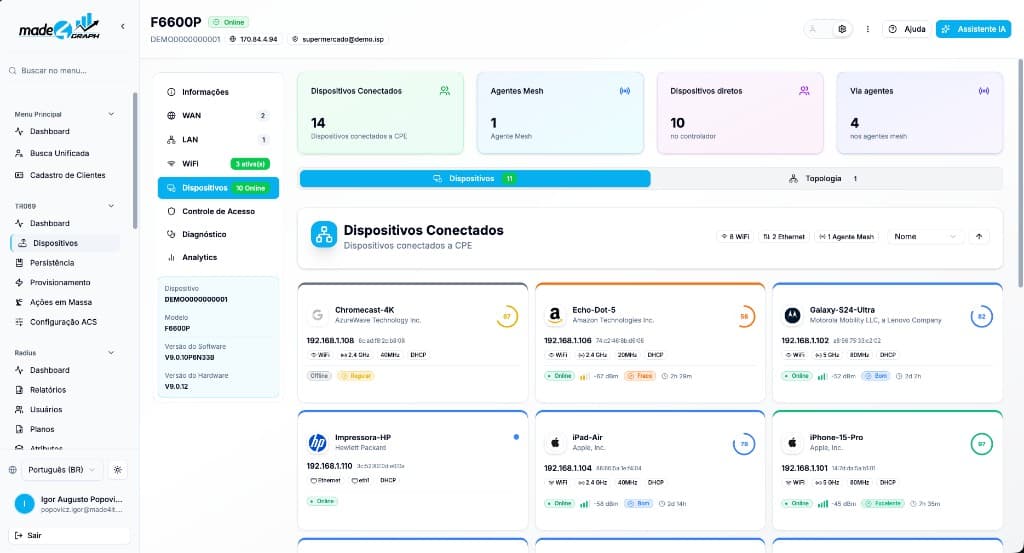The width and height of the screenshot is (1024, 553).
Task: Toggle the light/dark theme sun button
Action: point(118,470)
